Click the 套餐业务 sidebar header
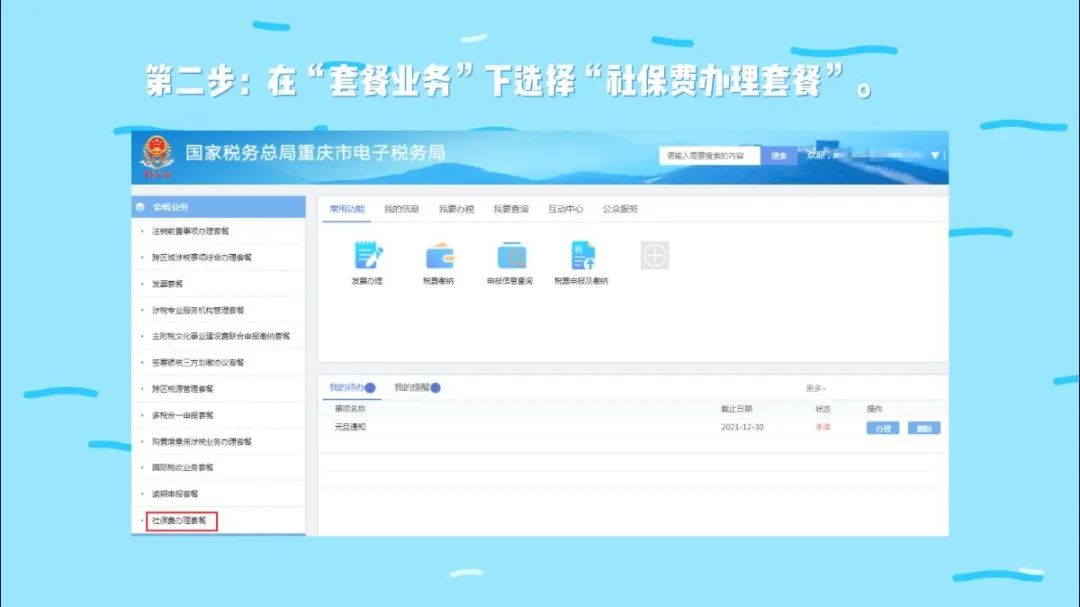The height and width of the screenshot is (607, 1080). coord(218,207)
